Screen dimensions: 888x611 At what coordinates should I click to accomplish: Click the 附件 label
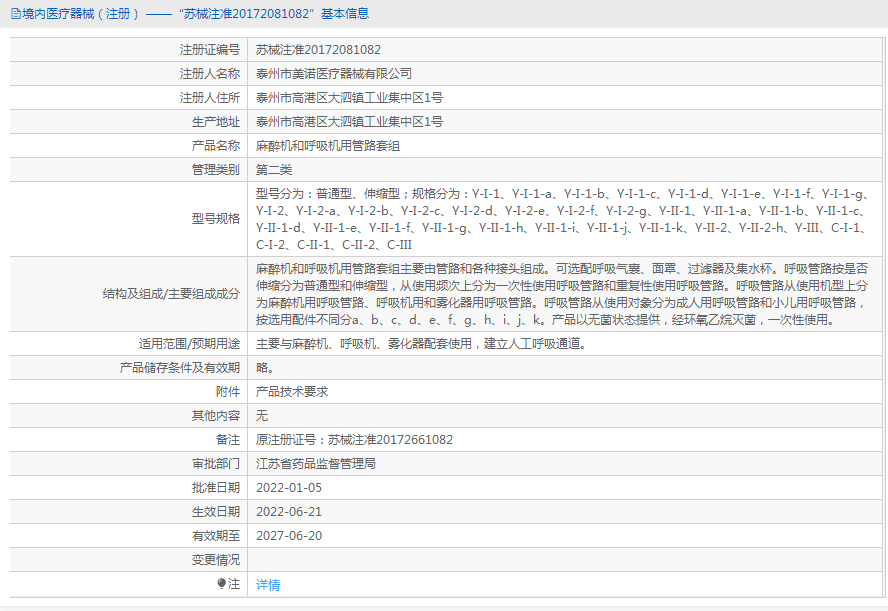click(x=228, y=392)
